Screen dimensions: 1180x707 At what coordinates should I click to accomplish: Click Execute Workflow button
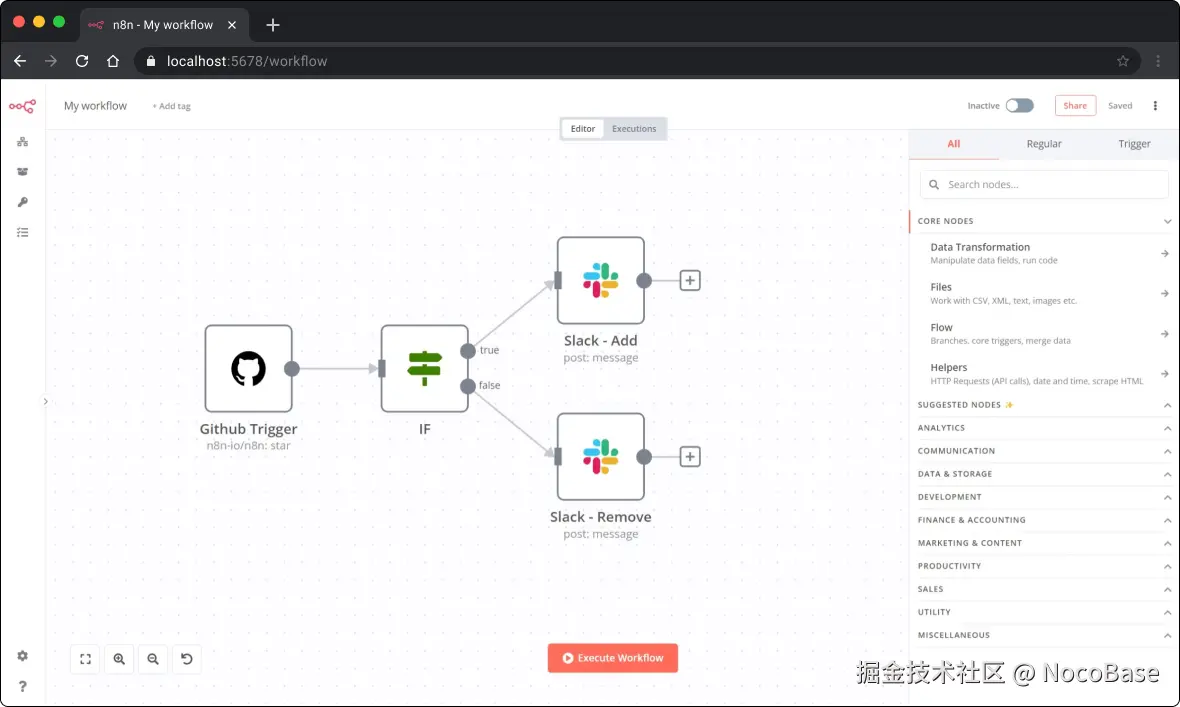click(x=613, y=658)
